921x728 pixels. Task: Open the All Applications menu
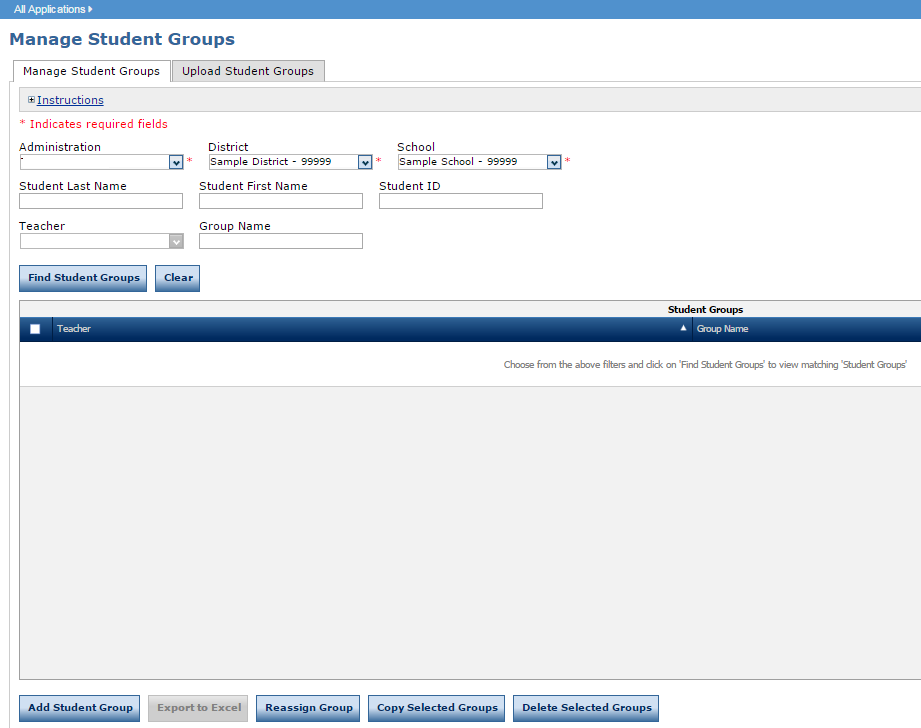53,9
